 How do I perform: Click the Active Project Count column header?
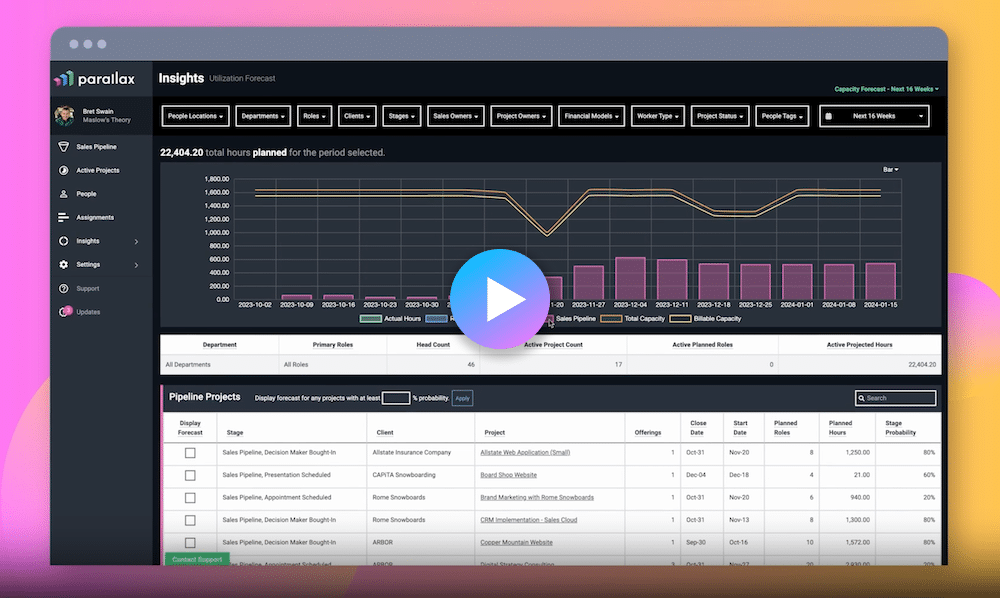click(553, 345)
